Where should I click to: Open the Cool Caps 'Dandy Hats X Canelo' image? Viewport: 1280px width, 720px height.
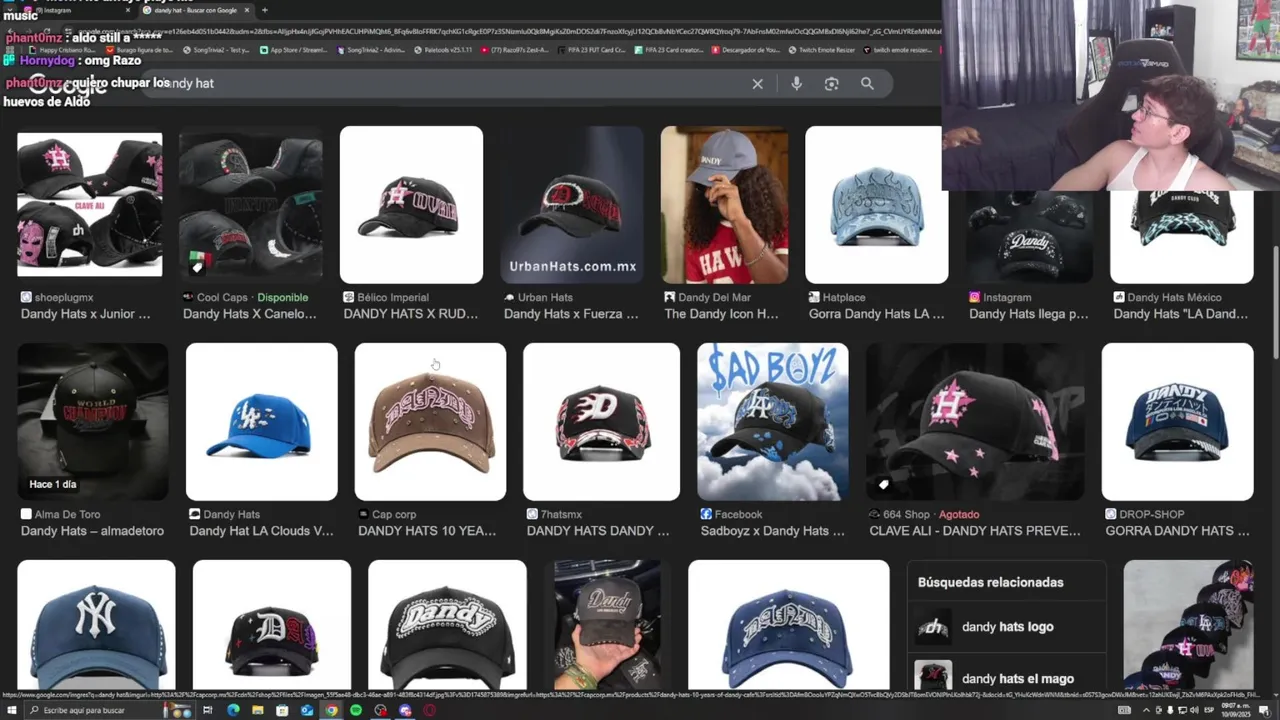[251, 204]
